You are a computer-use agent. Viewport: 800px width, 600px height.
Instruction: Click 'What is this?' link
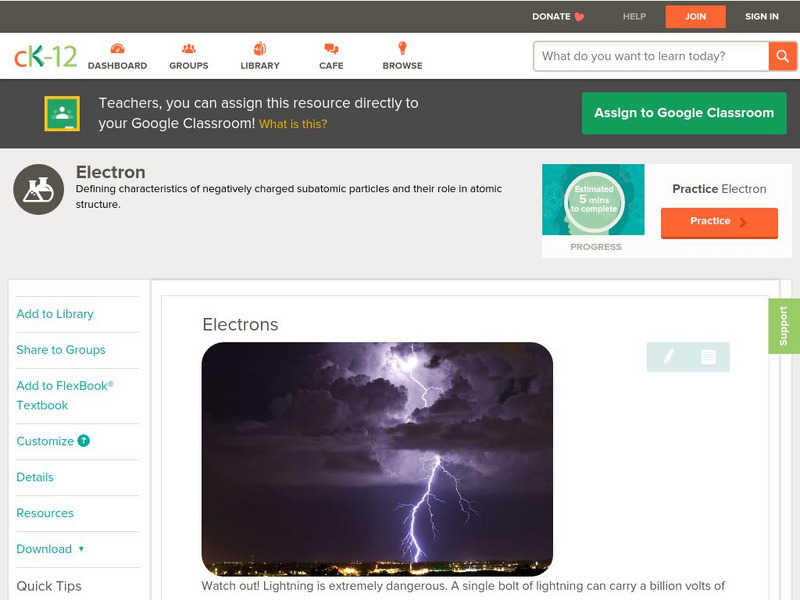pos(293,124)
